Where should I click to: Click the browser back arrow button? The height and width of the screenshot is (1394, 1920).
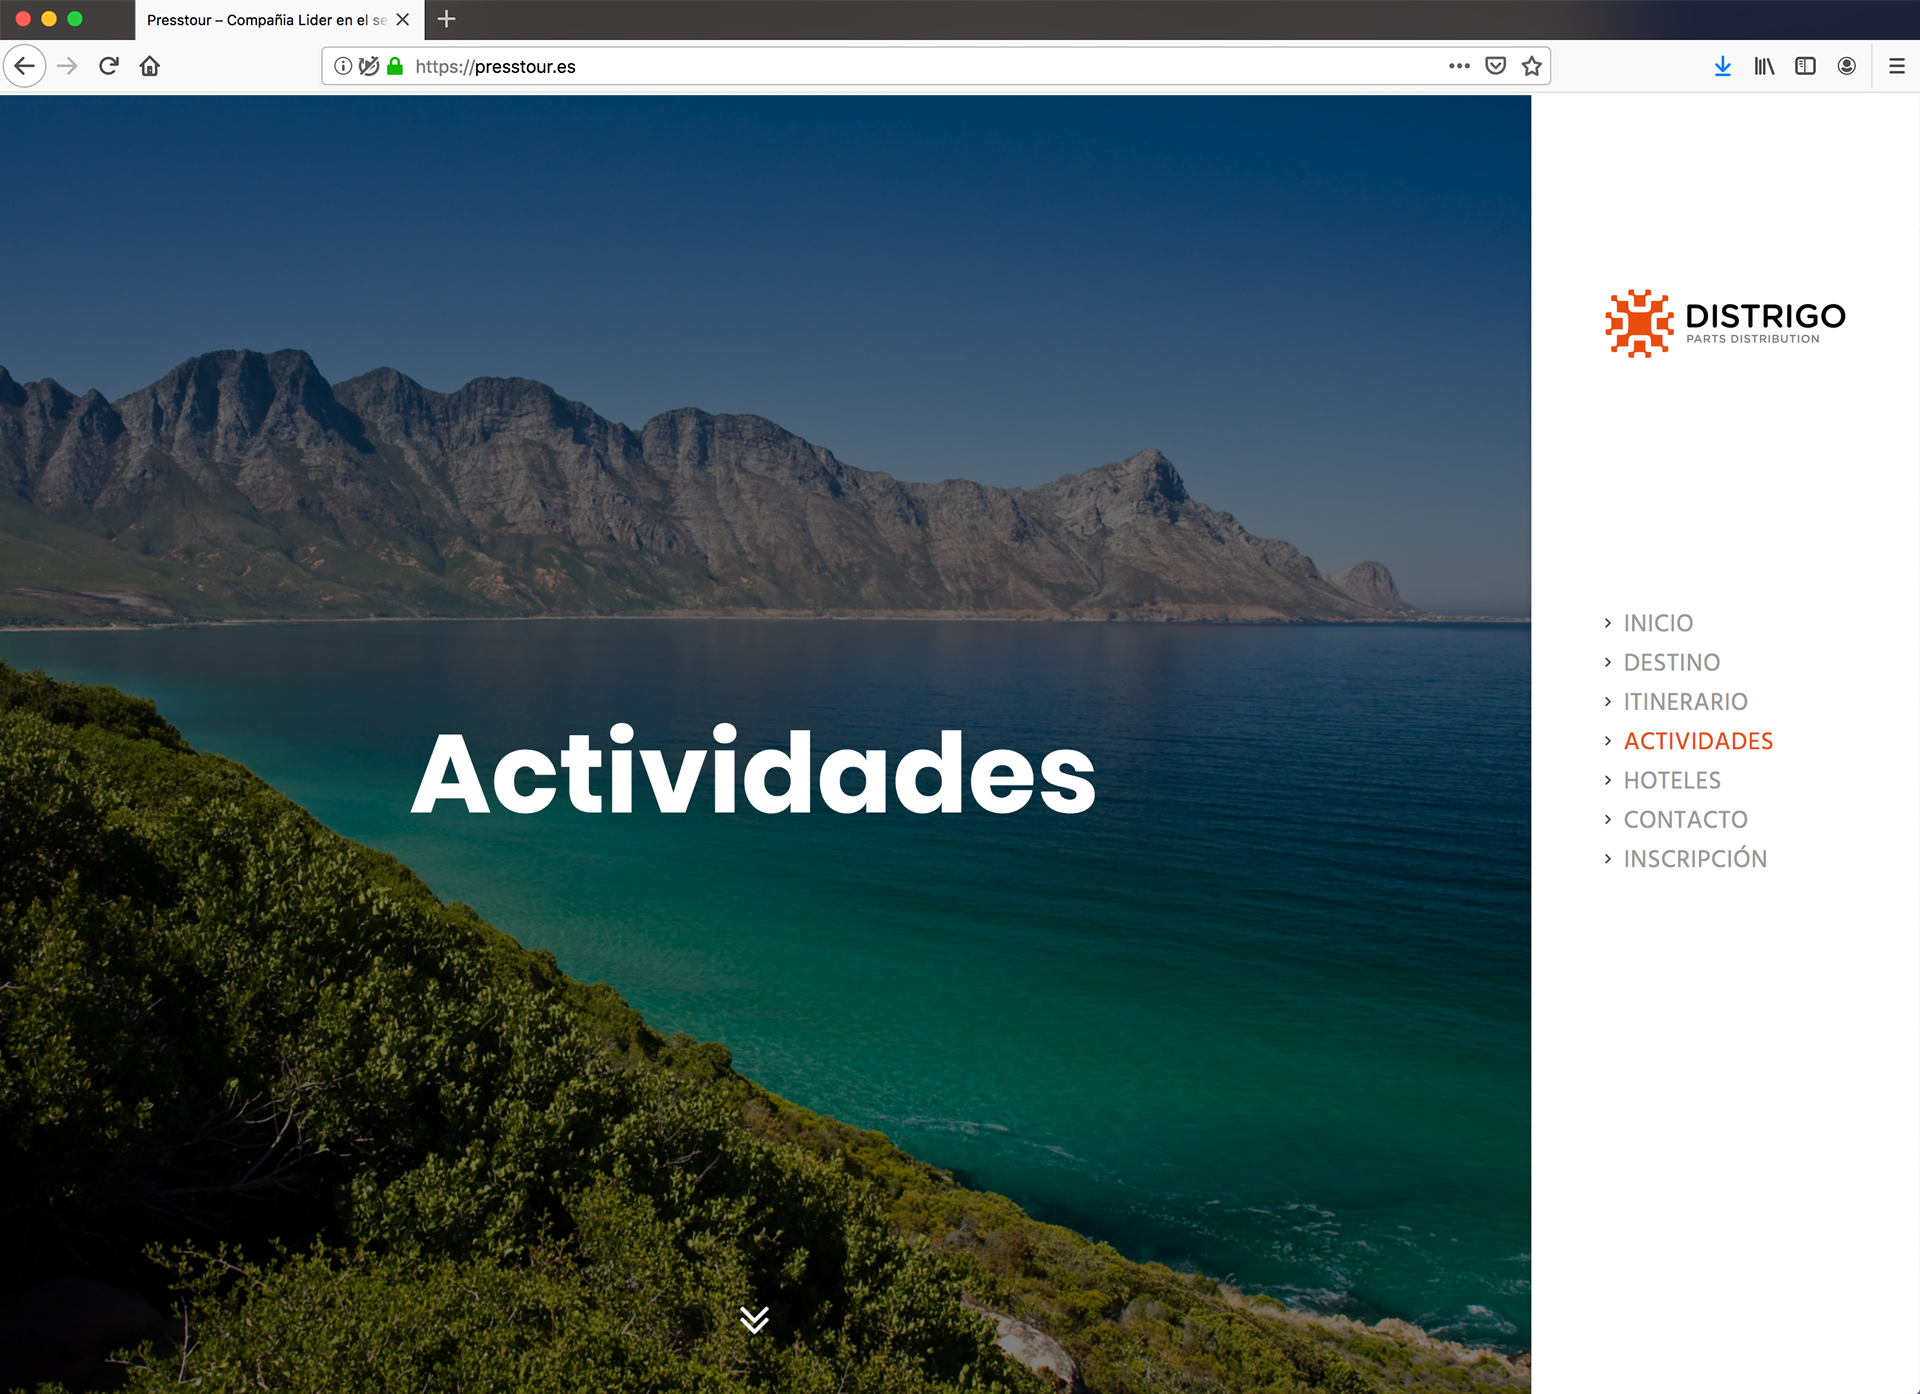[25, 66]
